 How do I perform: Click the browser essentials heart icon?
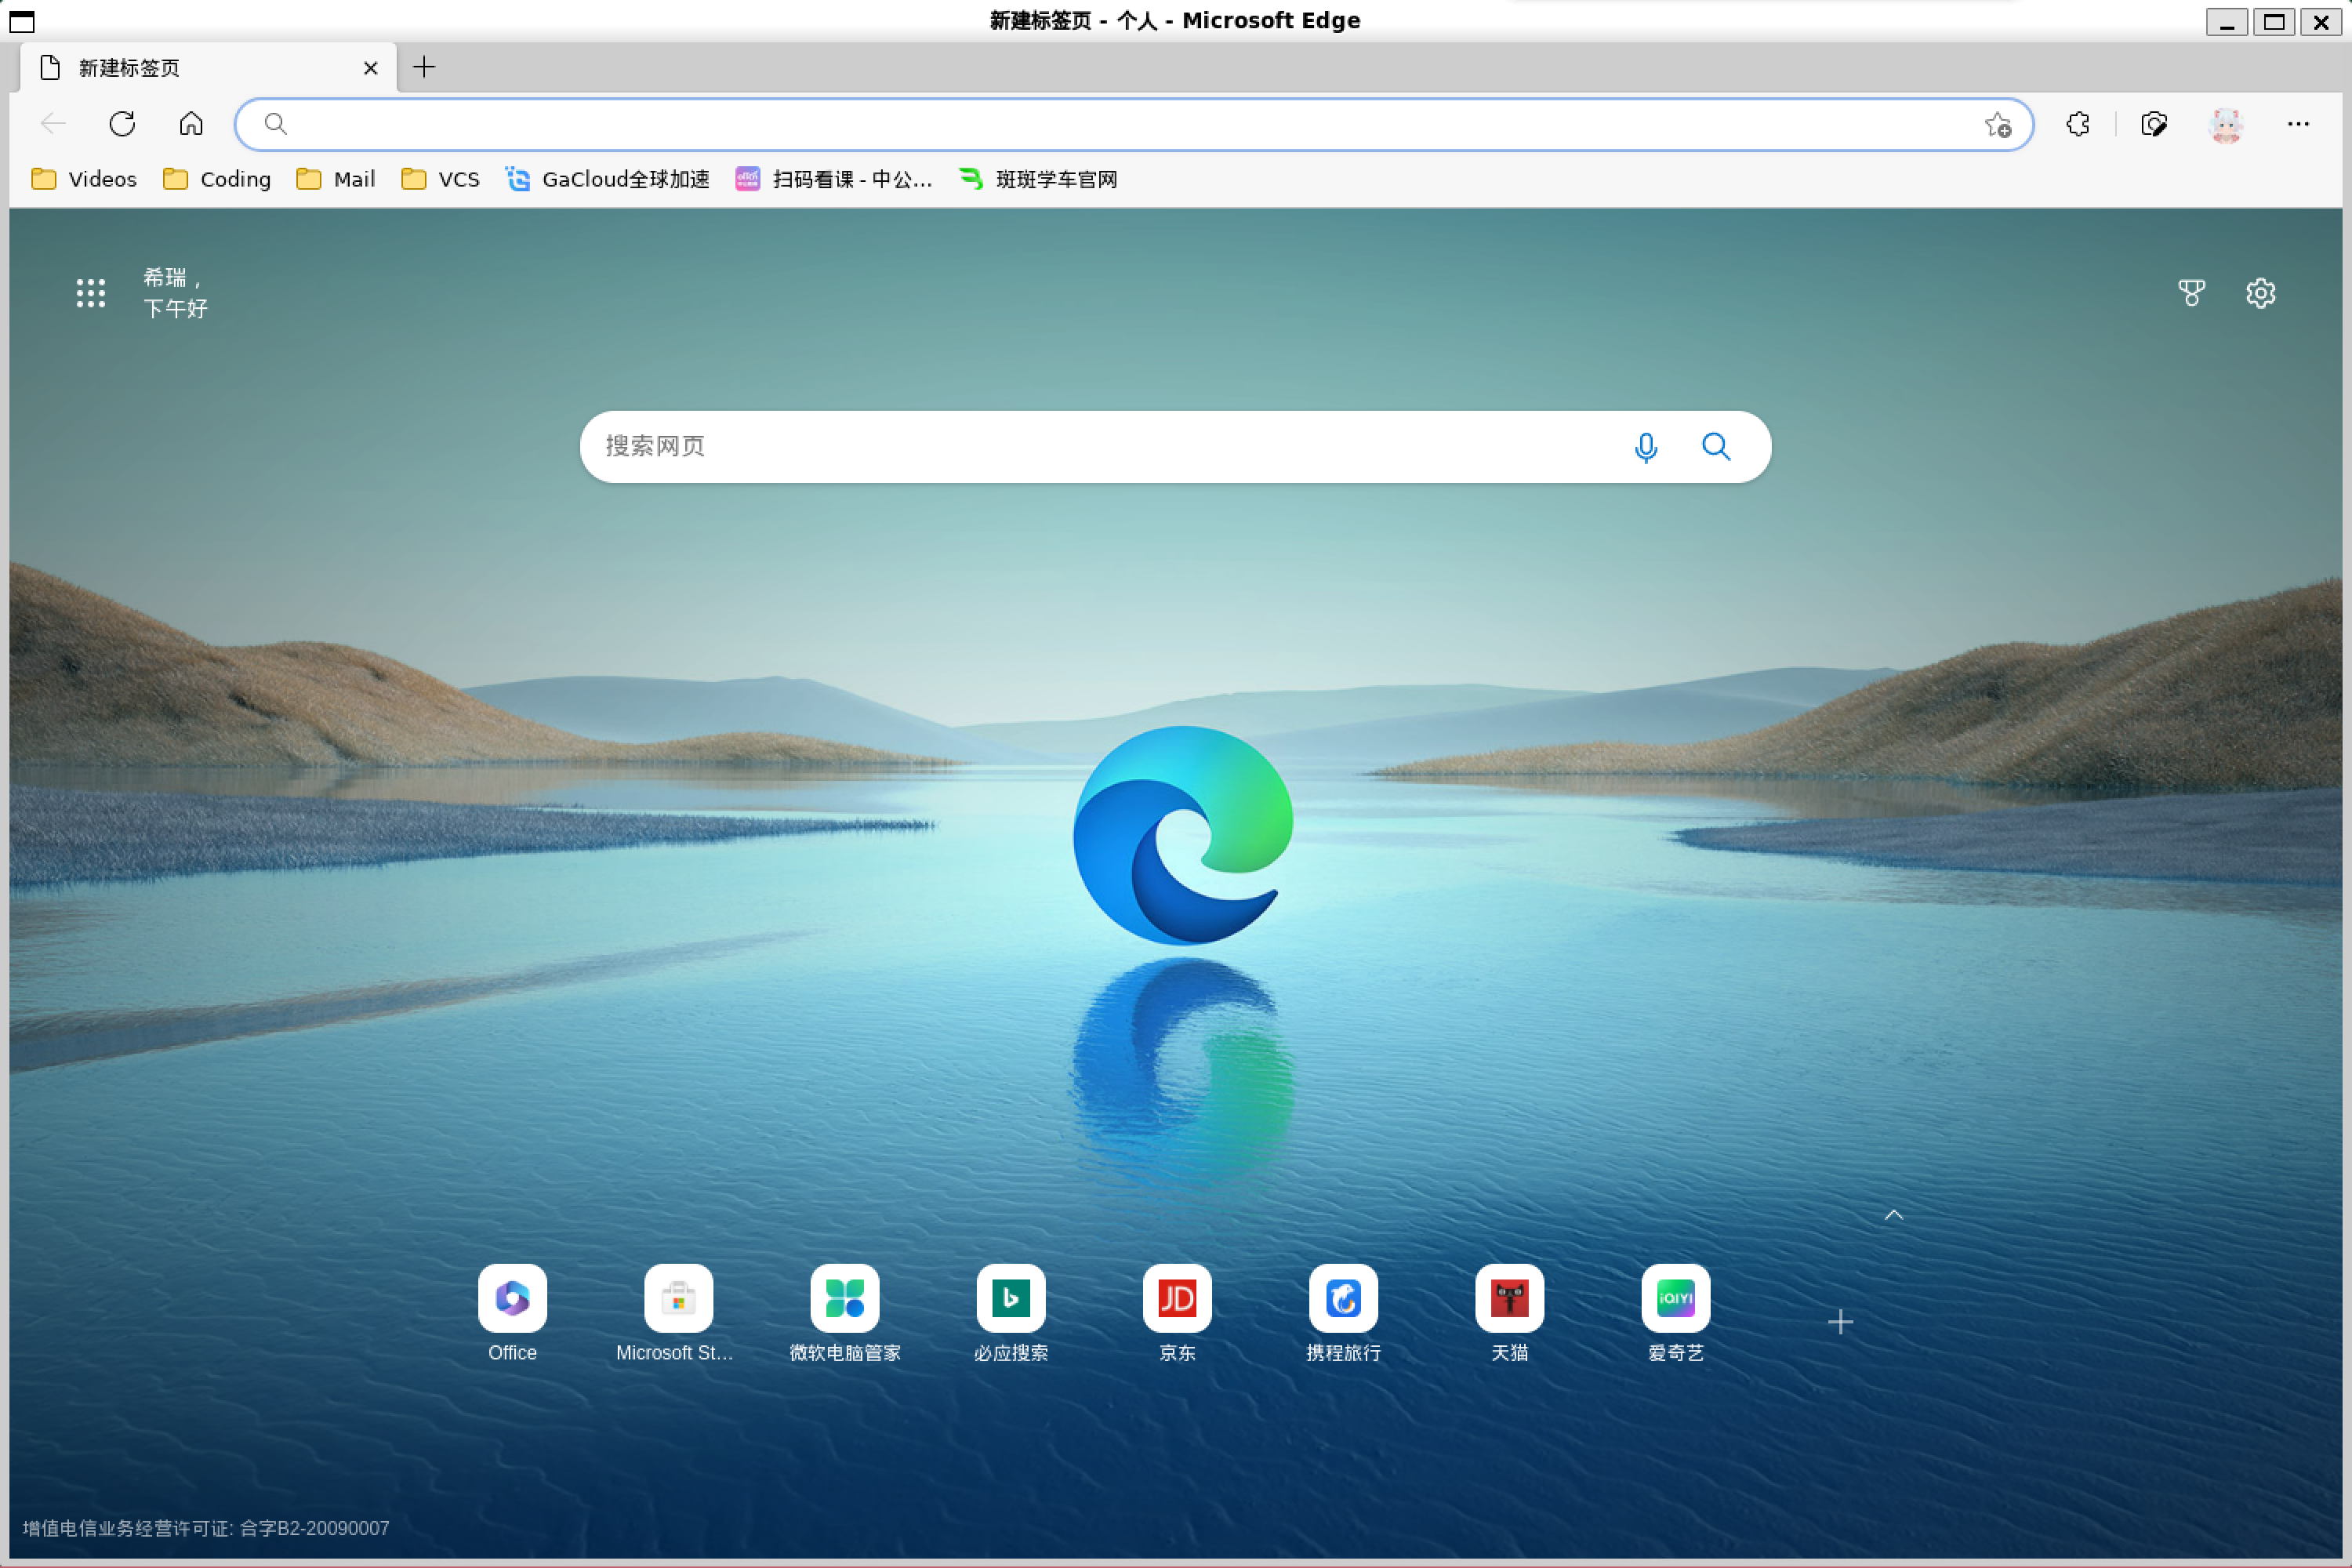click(x=2154, y=124)
